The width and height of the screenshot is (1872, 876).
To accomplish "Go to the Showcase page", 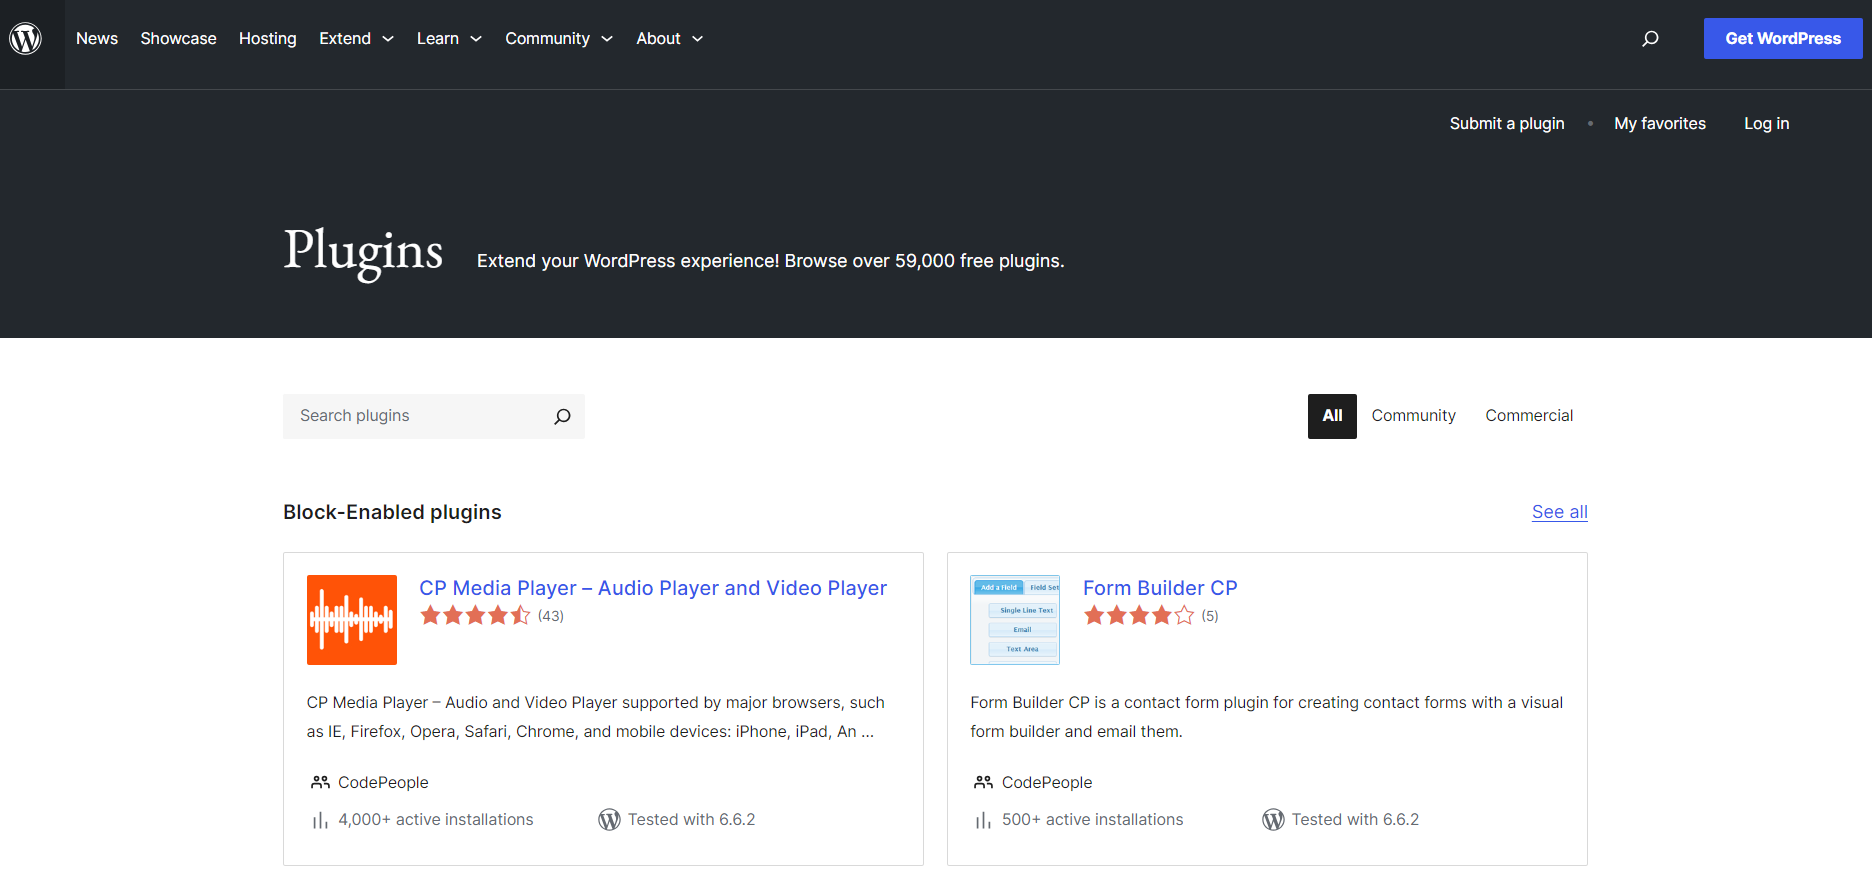I will 178,39.
